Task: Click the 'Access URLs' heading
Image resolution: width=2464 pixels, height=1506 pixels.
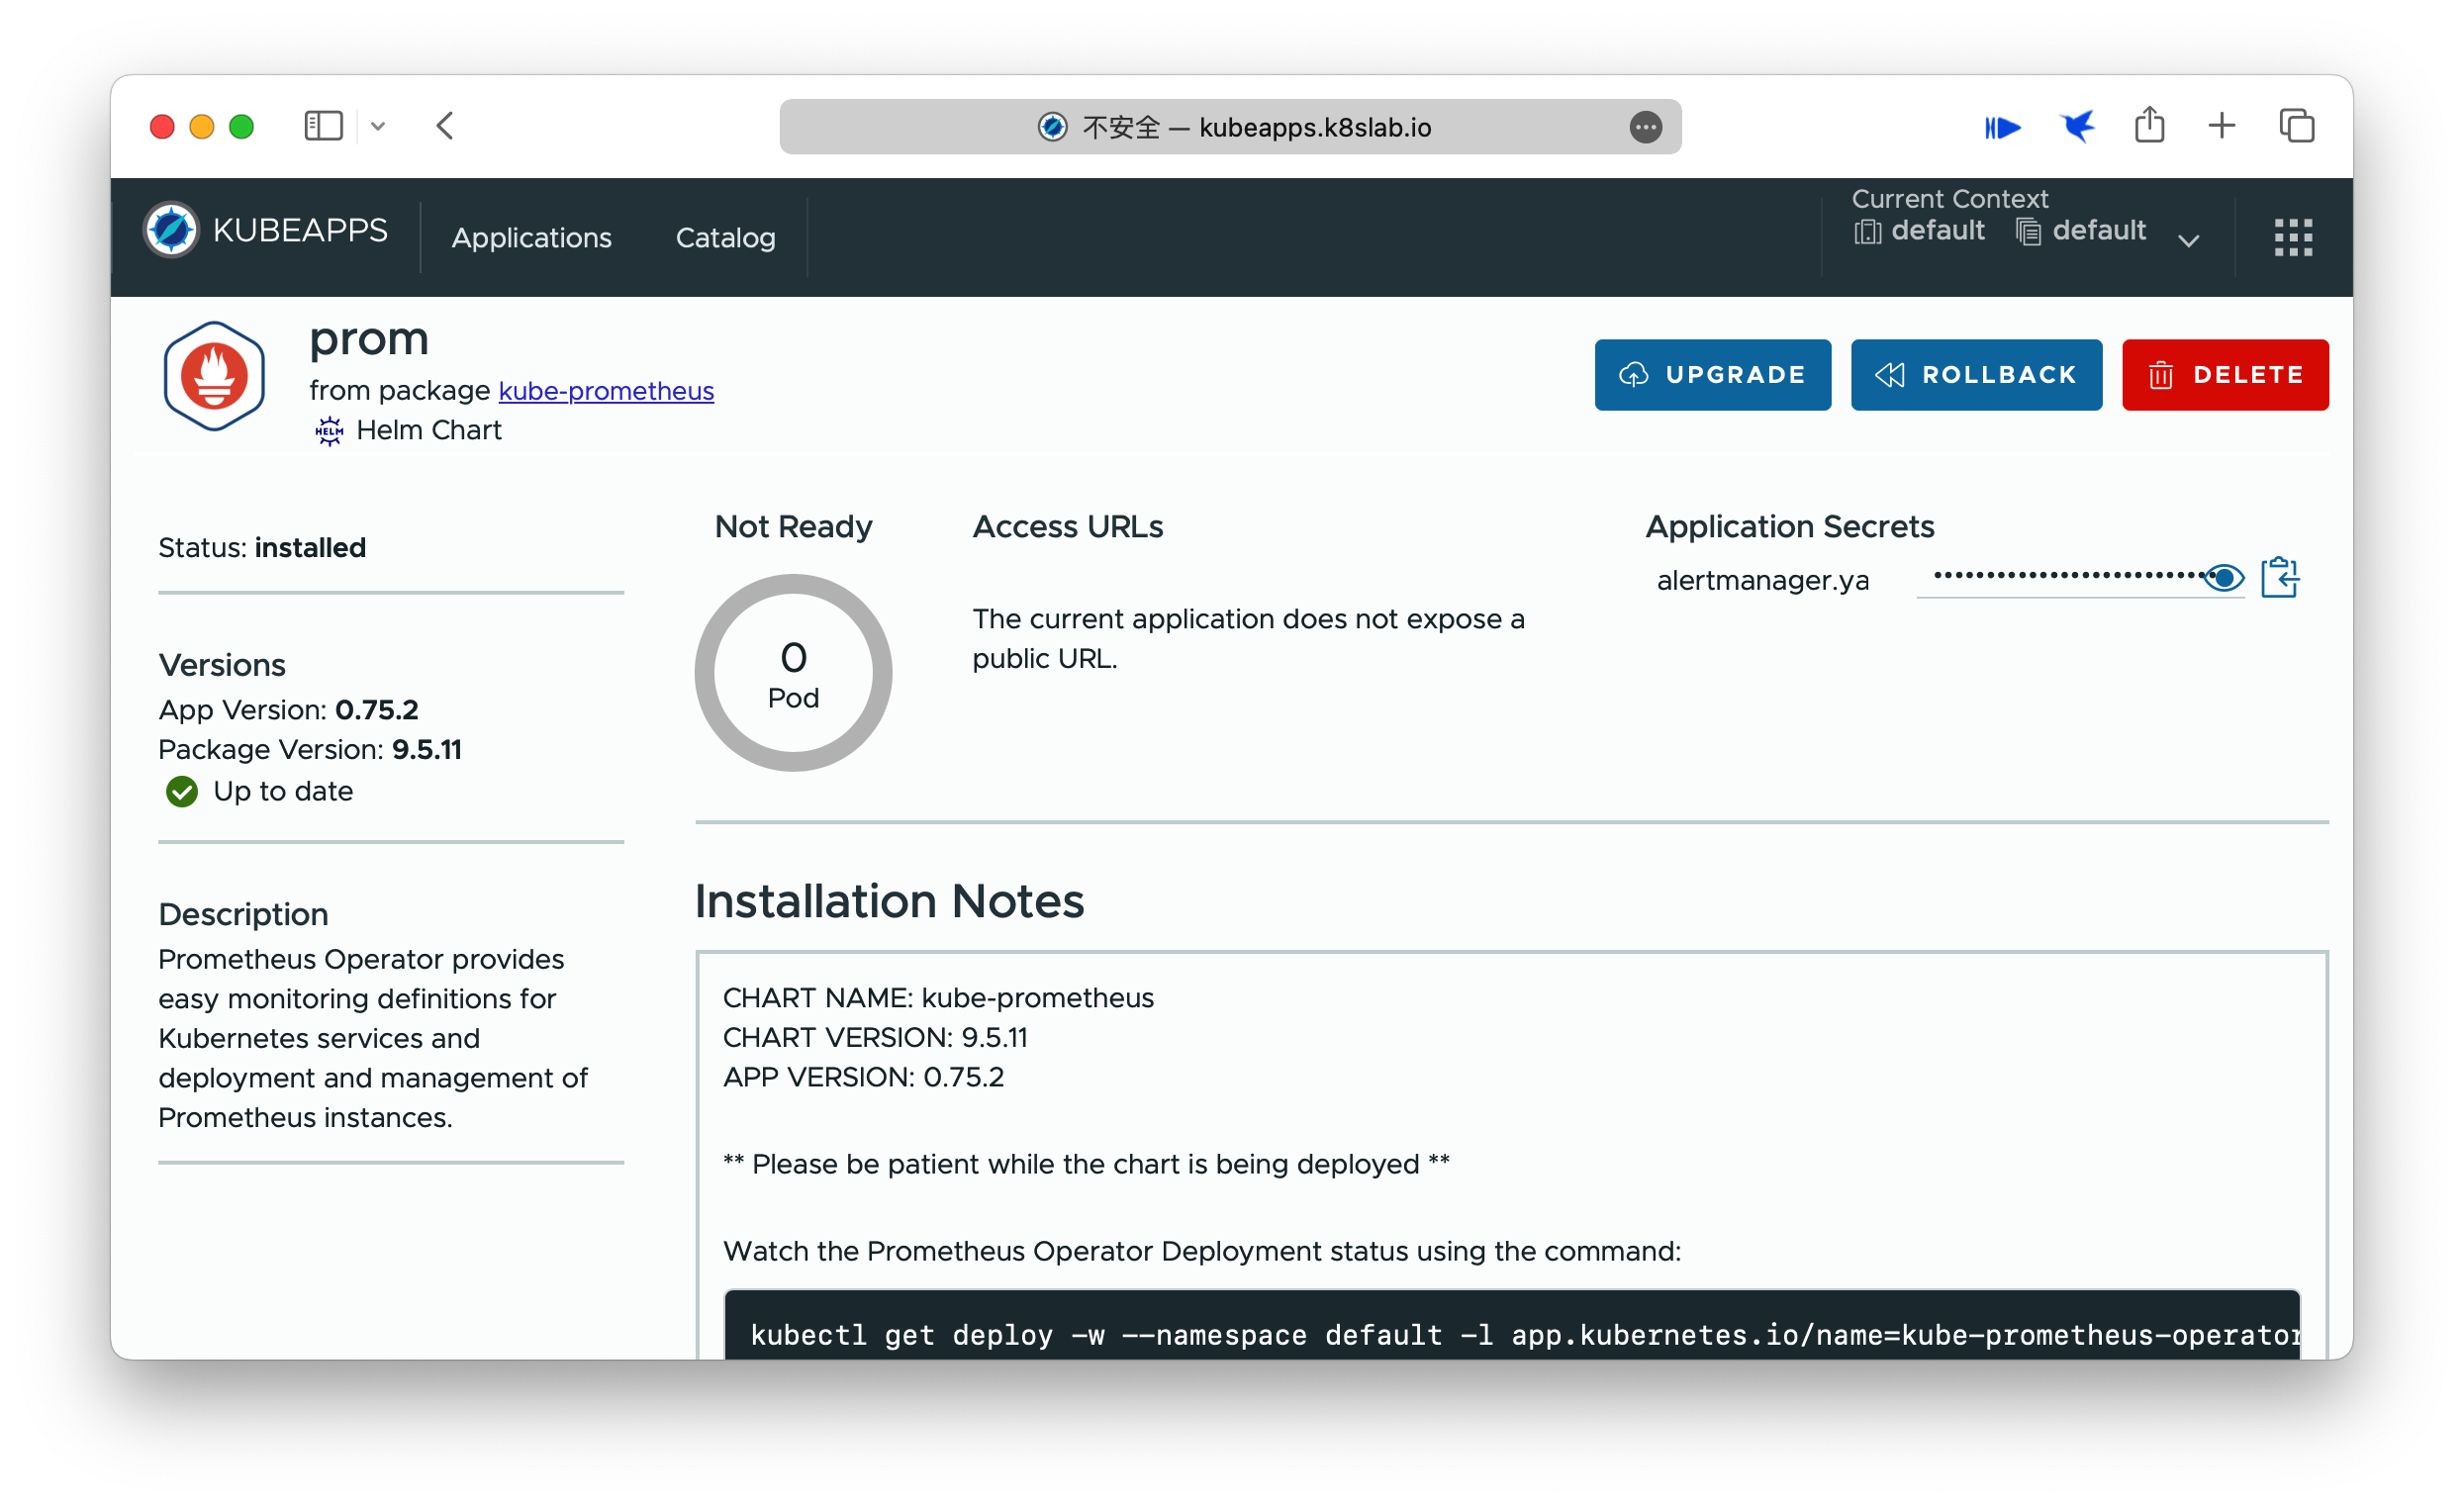Action: coord(1068,527)
